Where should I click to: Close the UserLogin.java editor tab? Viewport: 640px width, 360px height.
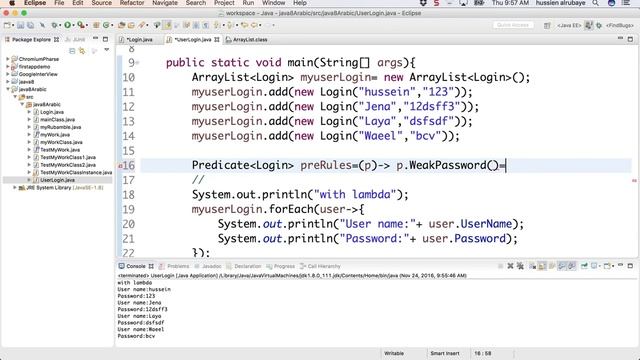tap(217, 40)
